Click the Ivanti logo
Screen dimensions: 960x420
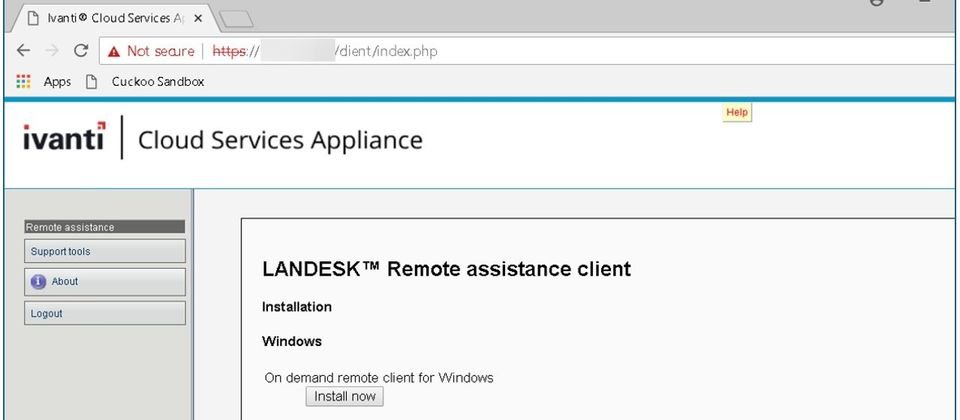tap(64, 136)
